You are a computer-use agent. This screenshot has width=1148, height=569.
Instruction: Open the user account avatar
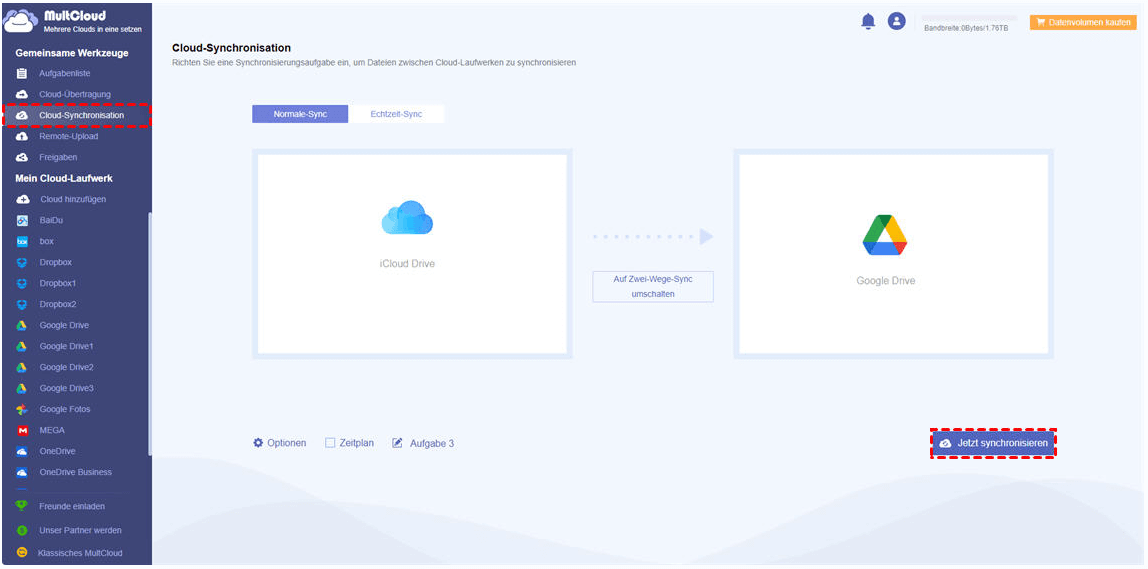click(897, 21)
